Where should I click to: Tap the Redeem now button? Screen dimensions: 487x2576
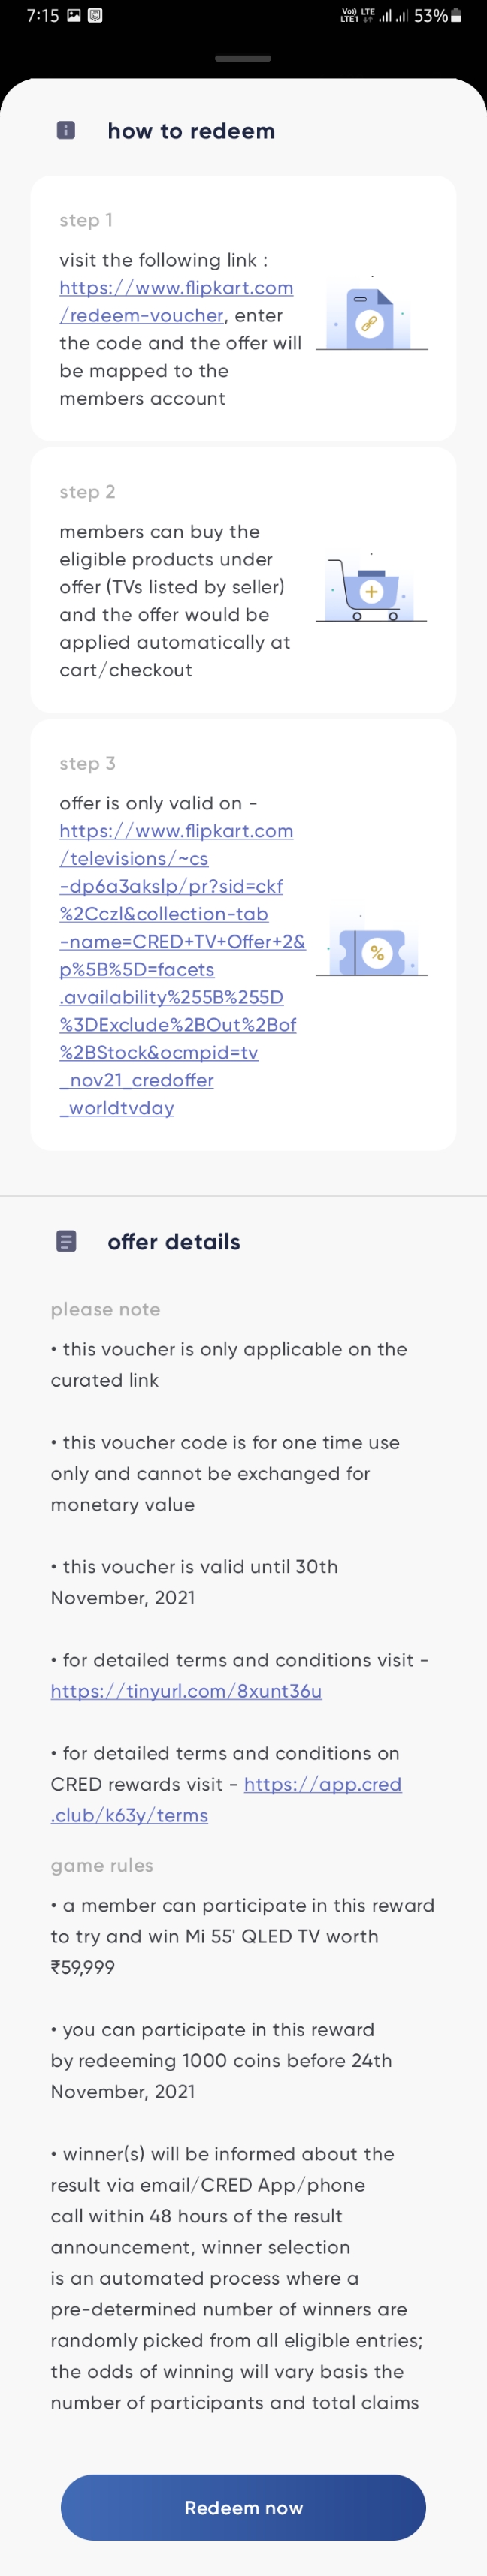(243, 2507)
